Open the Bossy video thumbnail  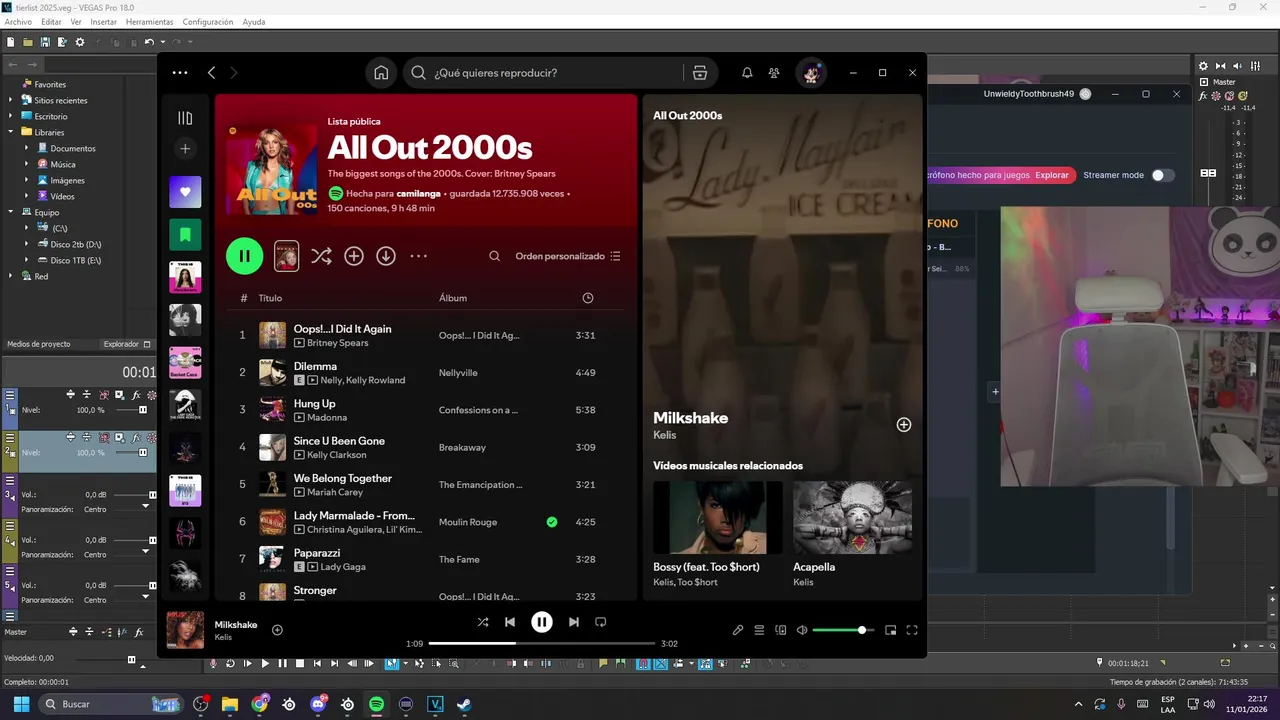point(718,517)
